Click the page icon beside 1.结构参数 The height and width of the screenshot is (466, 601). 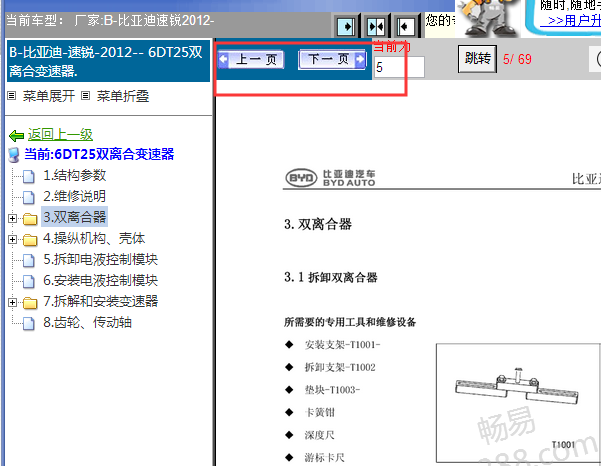(29, 177)
